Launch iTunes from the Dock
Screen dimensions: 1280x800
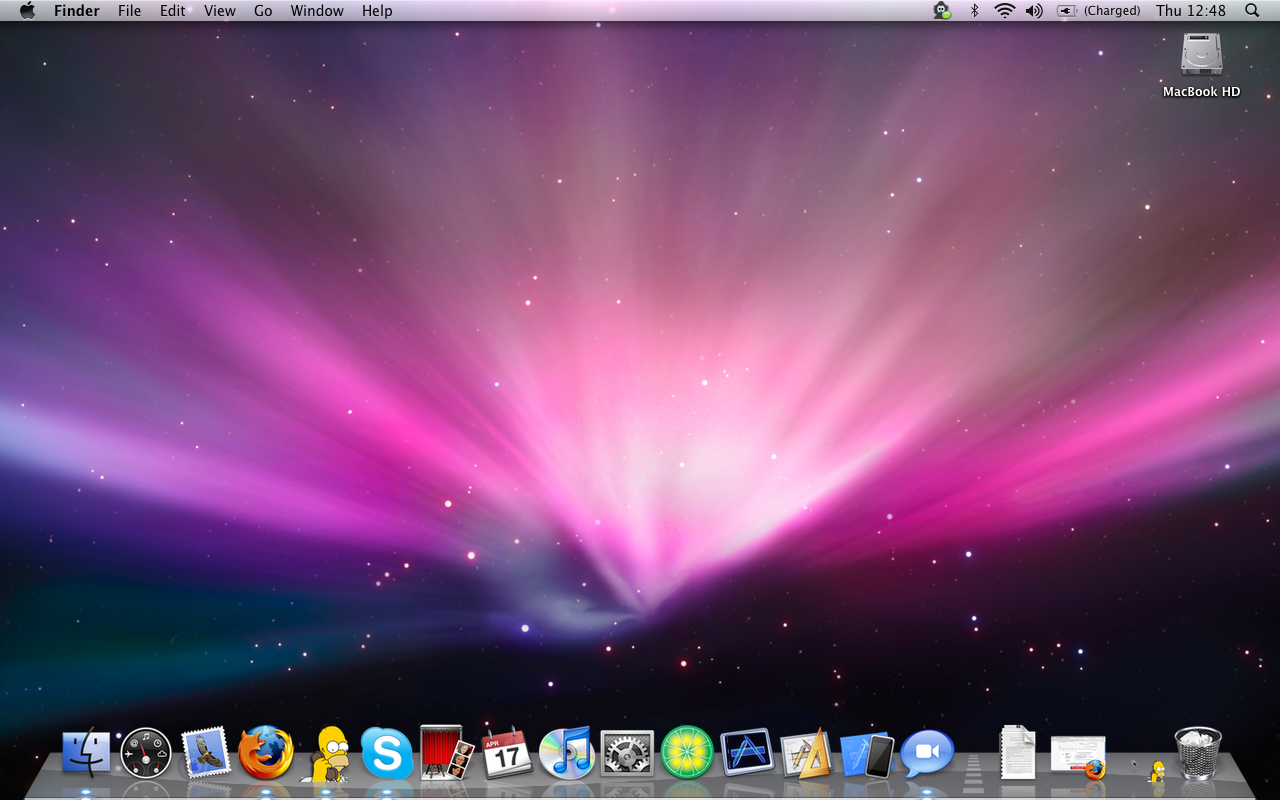pyautogui.click(x=567, y=752)
